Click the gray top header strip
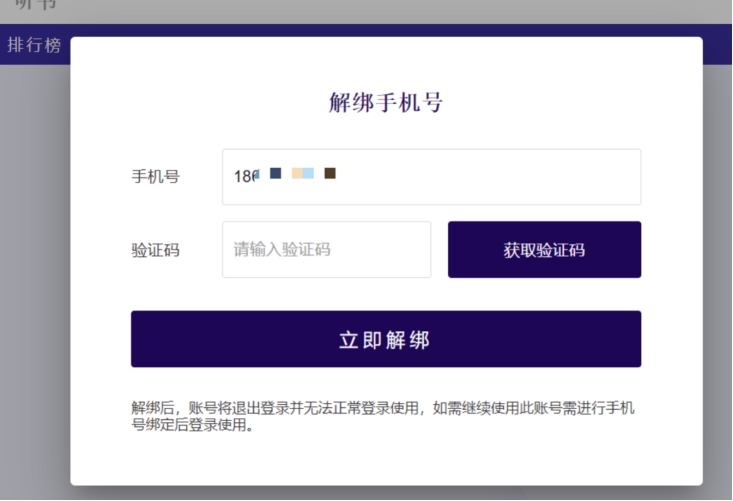The image size is (733, 501). click(400, 10)
